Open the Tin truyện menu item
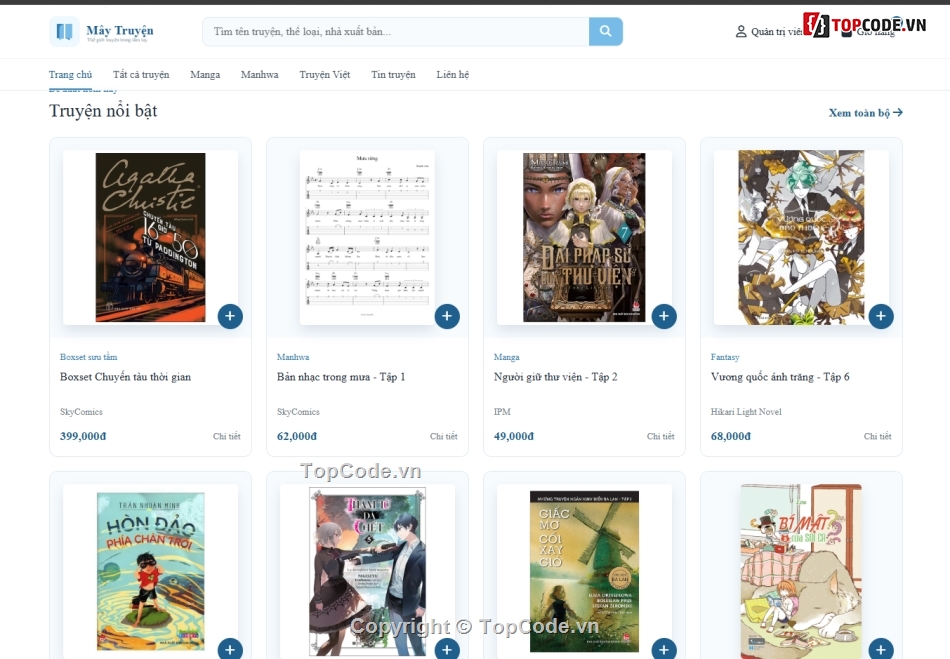 tap(393, 75)
